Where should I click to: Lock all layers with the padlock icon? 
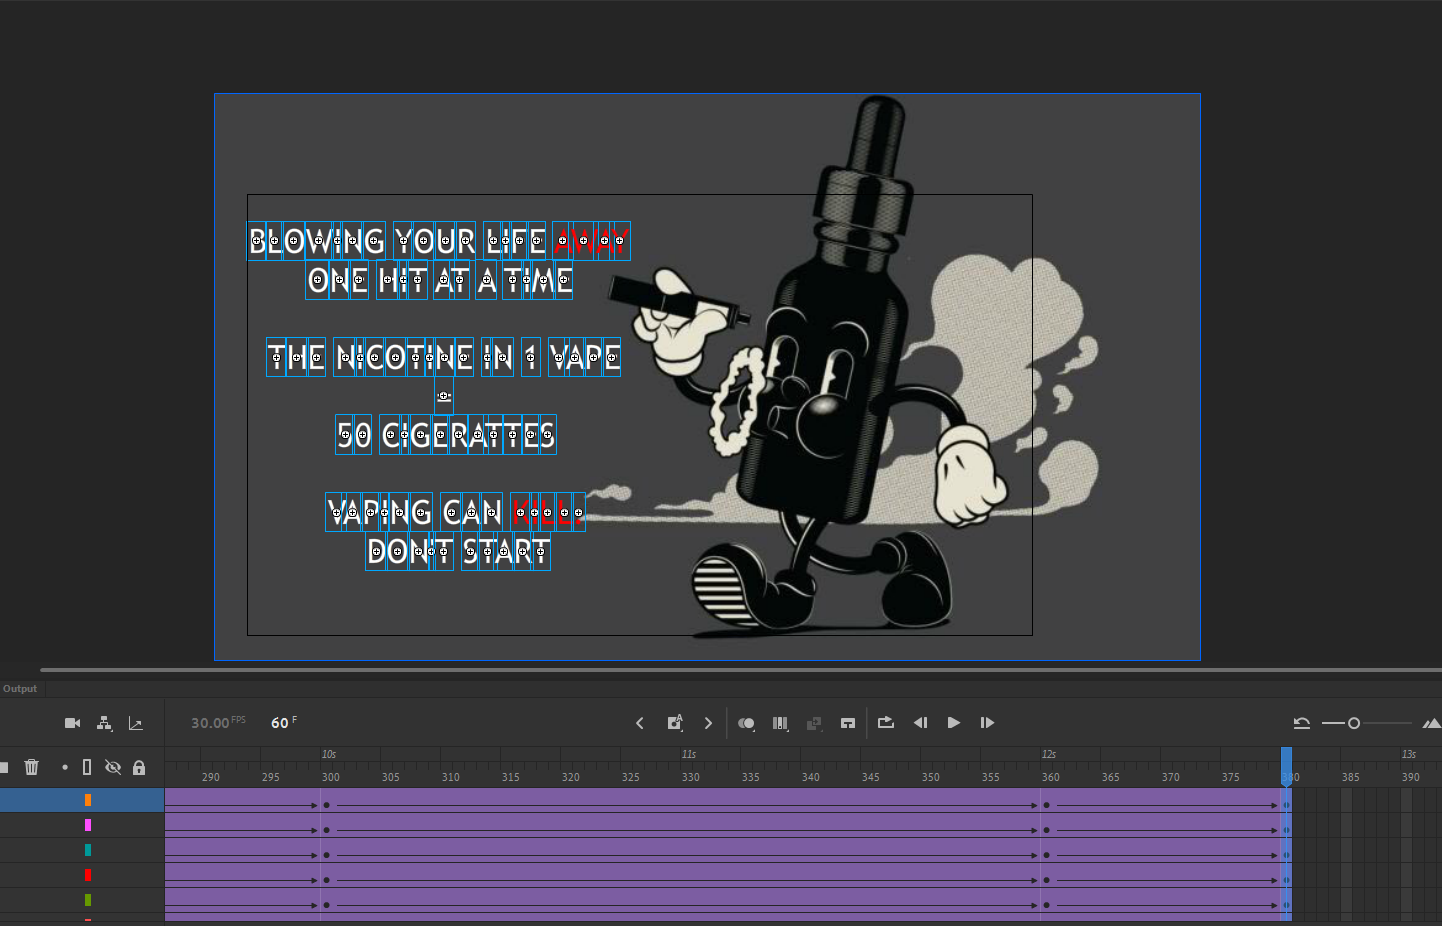click(x=139, y=767)
